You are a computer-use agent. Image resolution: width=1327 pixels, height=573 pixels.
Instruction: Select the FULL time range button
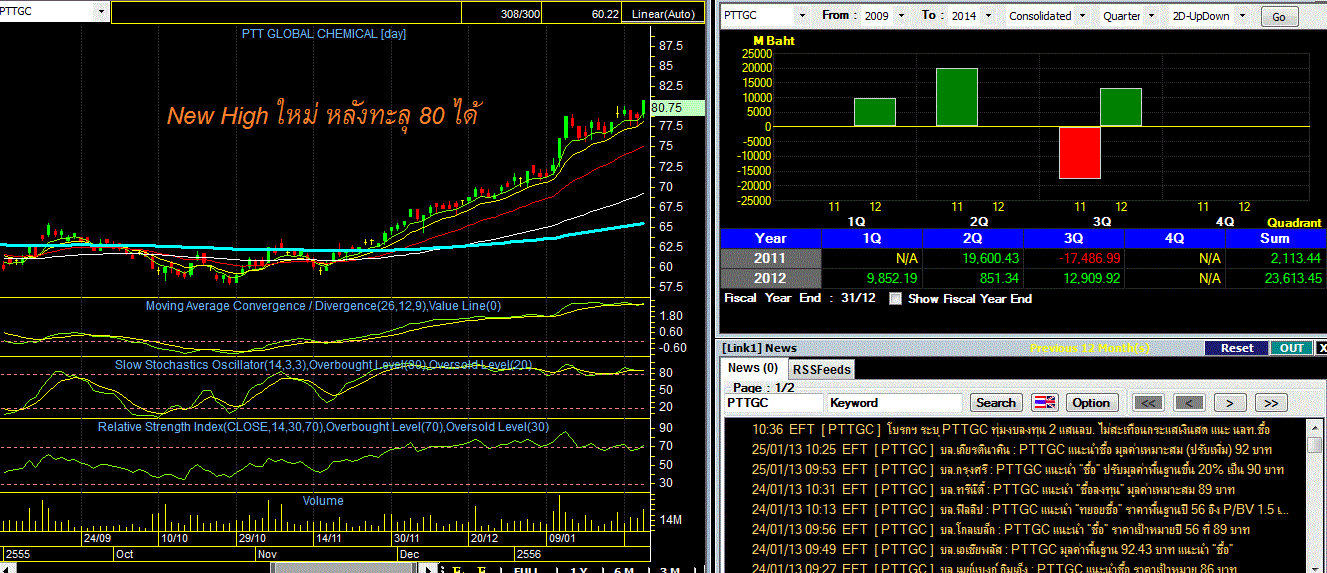[525, 568]
